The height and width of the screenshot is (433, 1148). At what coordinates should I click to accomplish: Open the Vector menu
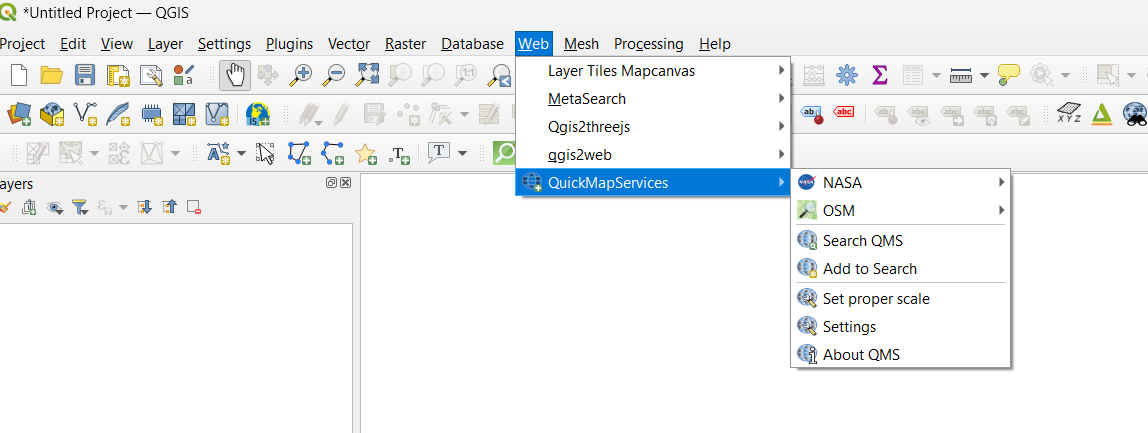coord(348,44)
